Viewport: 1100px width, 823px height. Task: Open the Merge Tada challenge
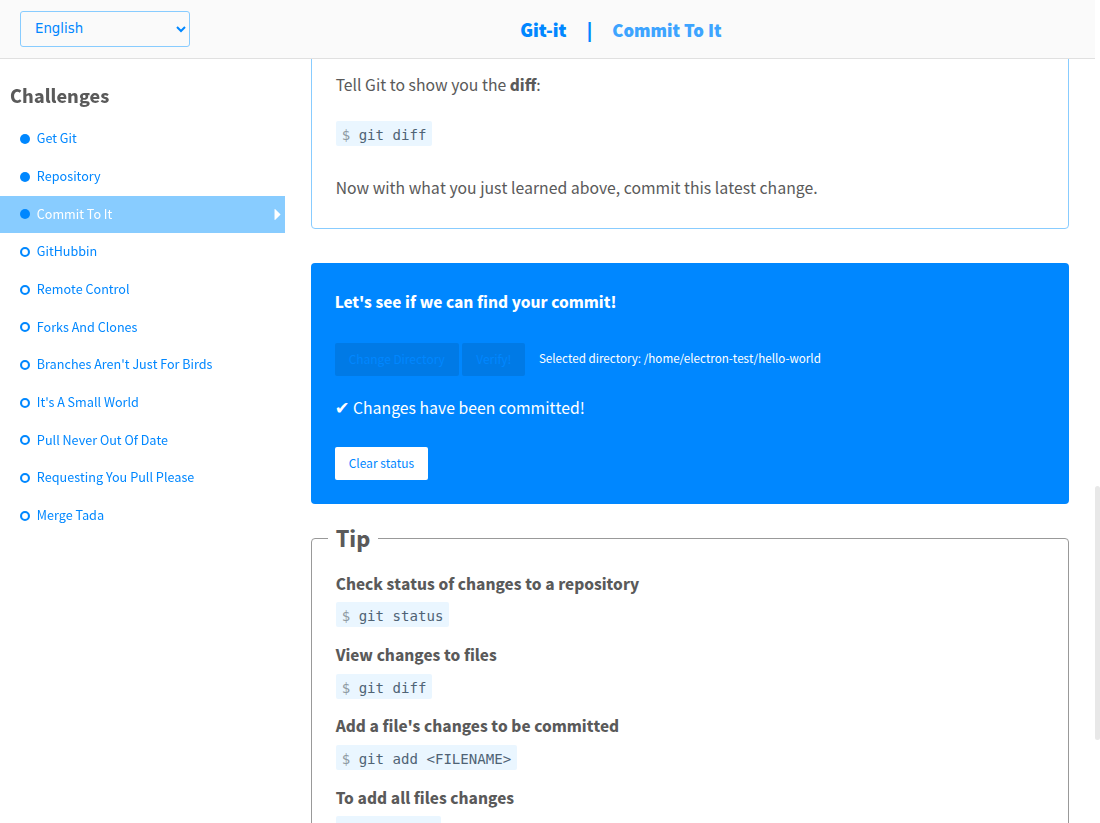[x=70, y=515]
